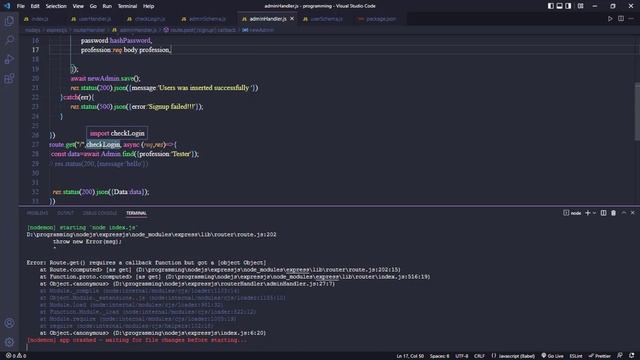
Task: Open the Help menu
Action: coord(149,6)
